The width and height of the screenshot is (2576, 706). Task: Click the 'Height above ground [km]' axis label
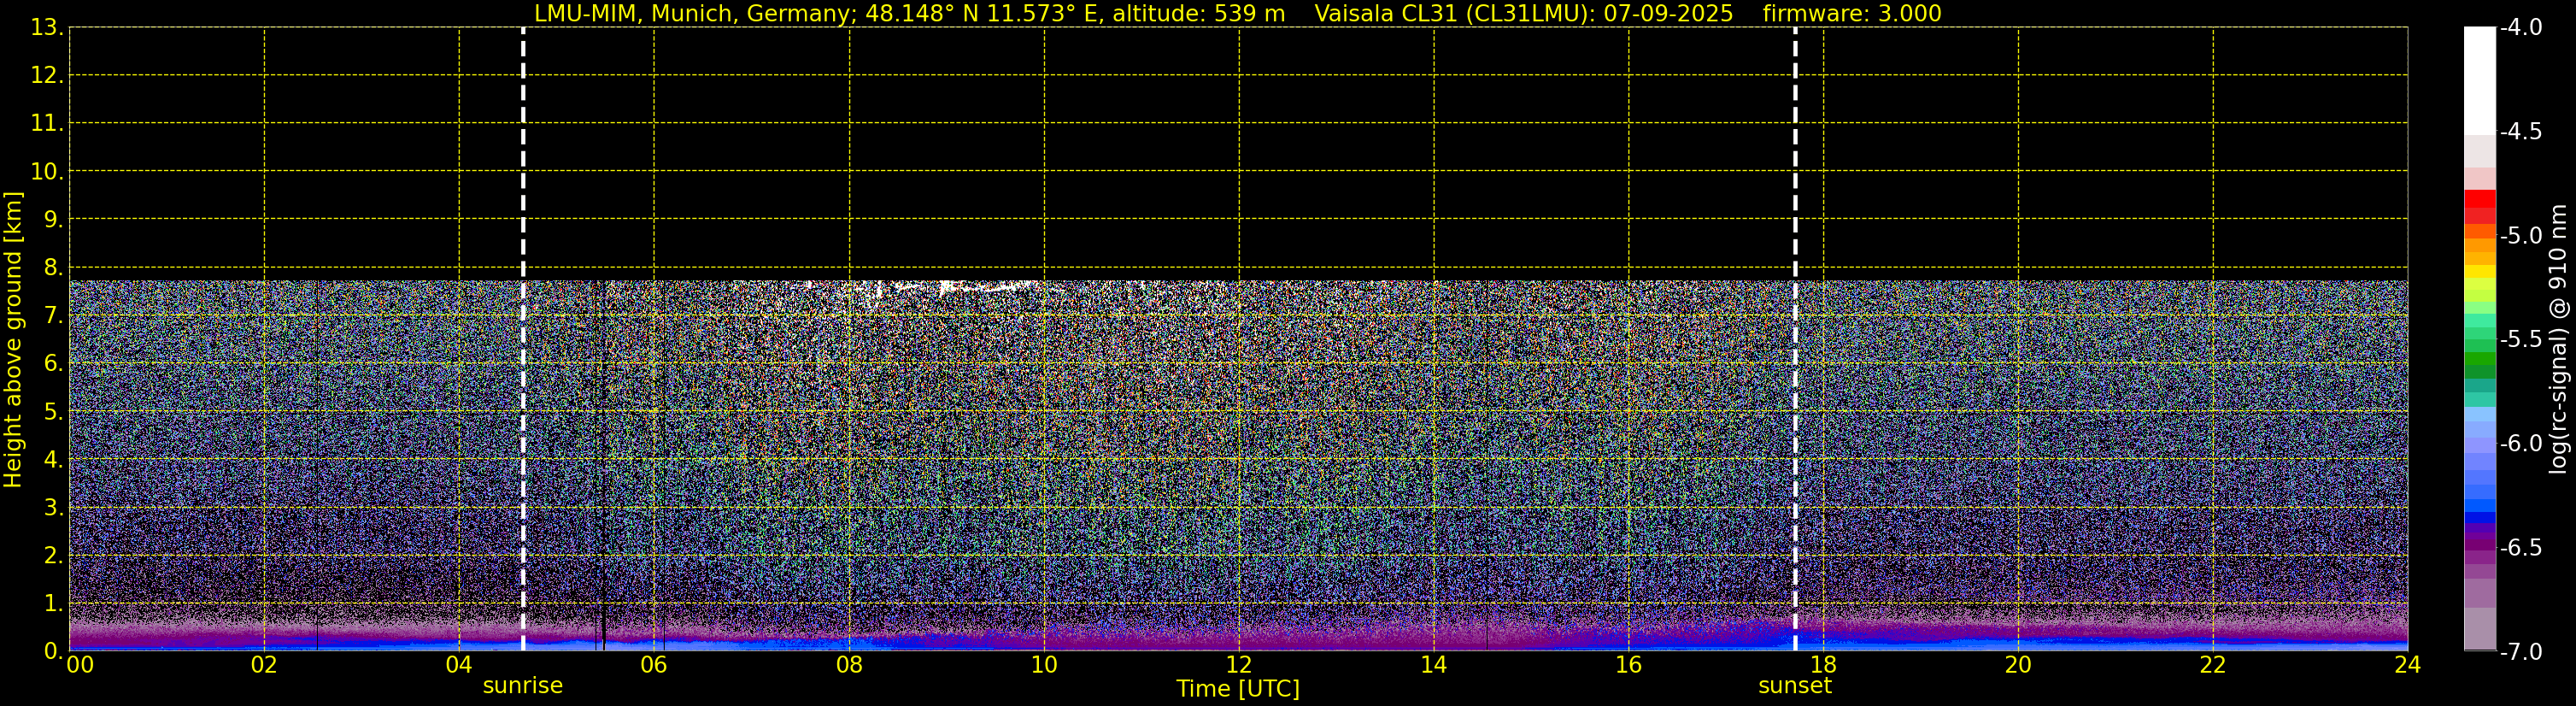(13, 340)
